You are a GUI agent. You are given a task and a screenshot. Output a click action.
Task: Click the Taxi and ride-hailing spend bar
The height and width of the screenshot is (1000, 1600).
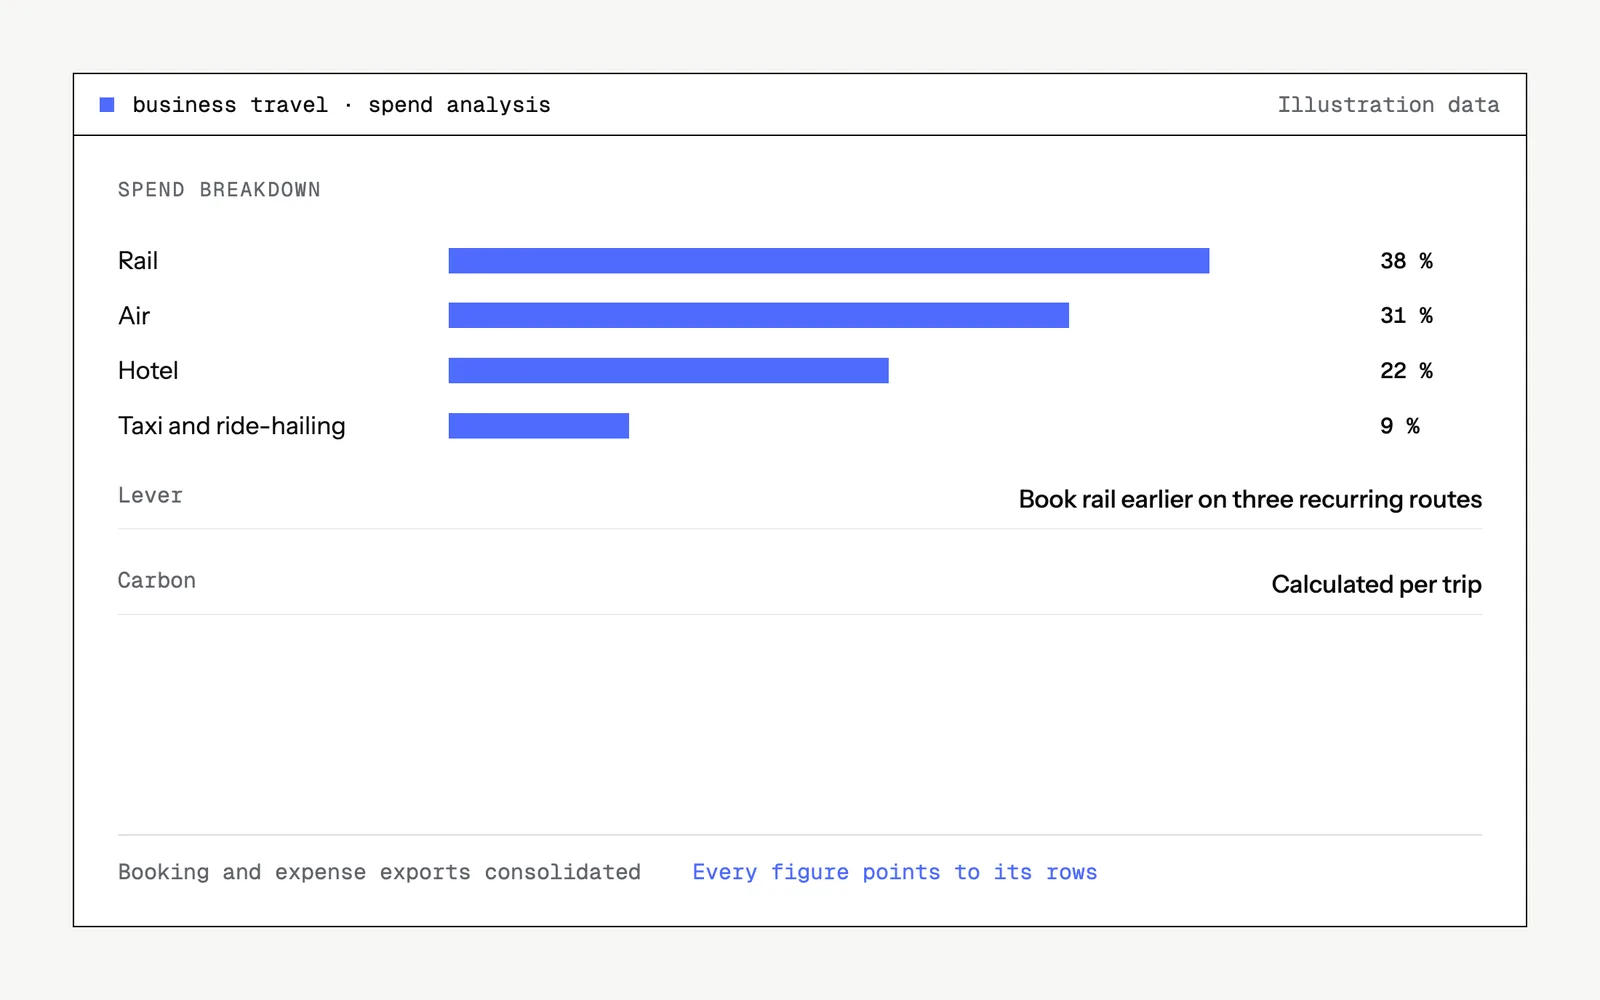[x=539, y=426]
